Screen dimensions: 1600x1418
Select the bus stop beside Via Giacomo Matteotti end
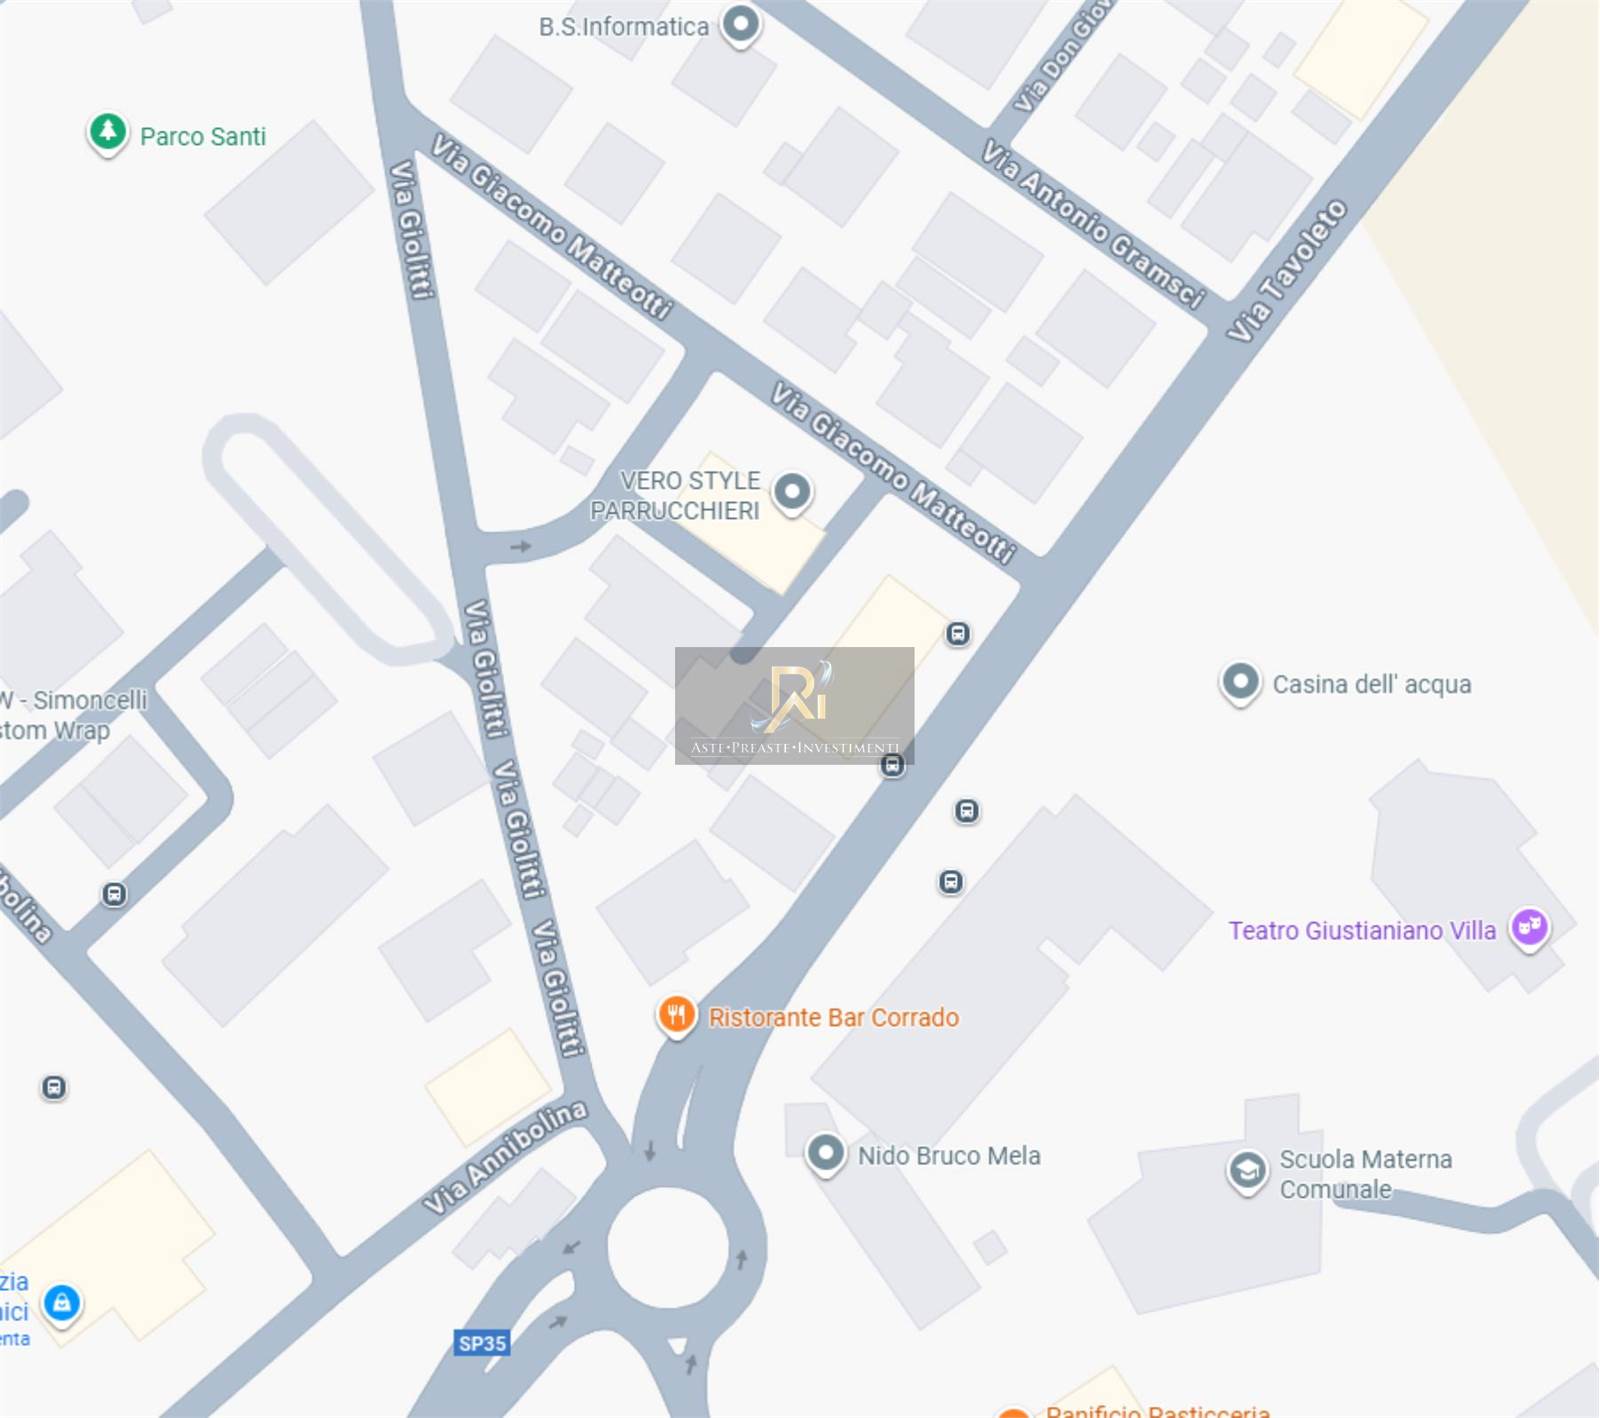[x=958, y=634]
